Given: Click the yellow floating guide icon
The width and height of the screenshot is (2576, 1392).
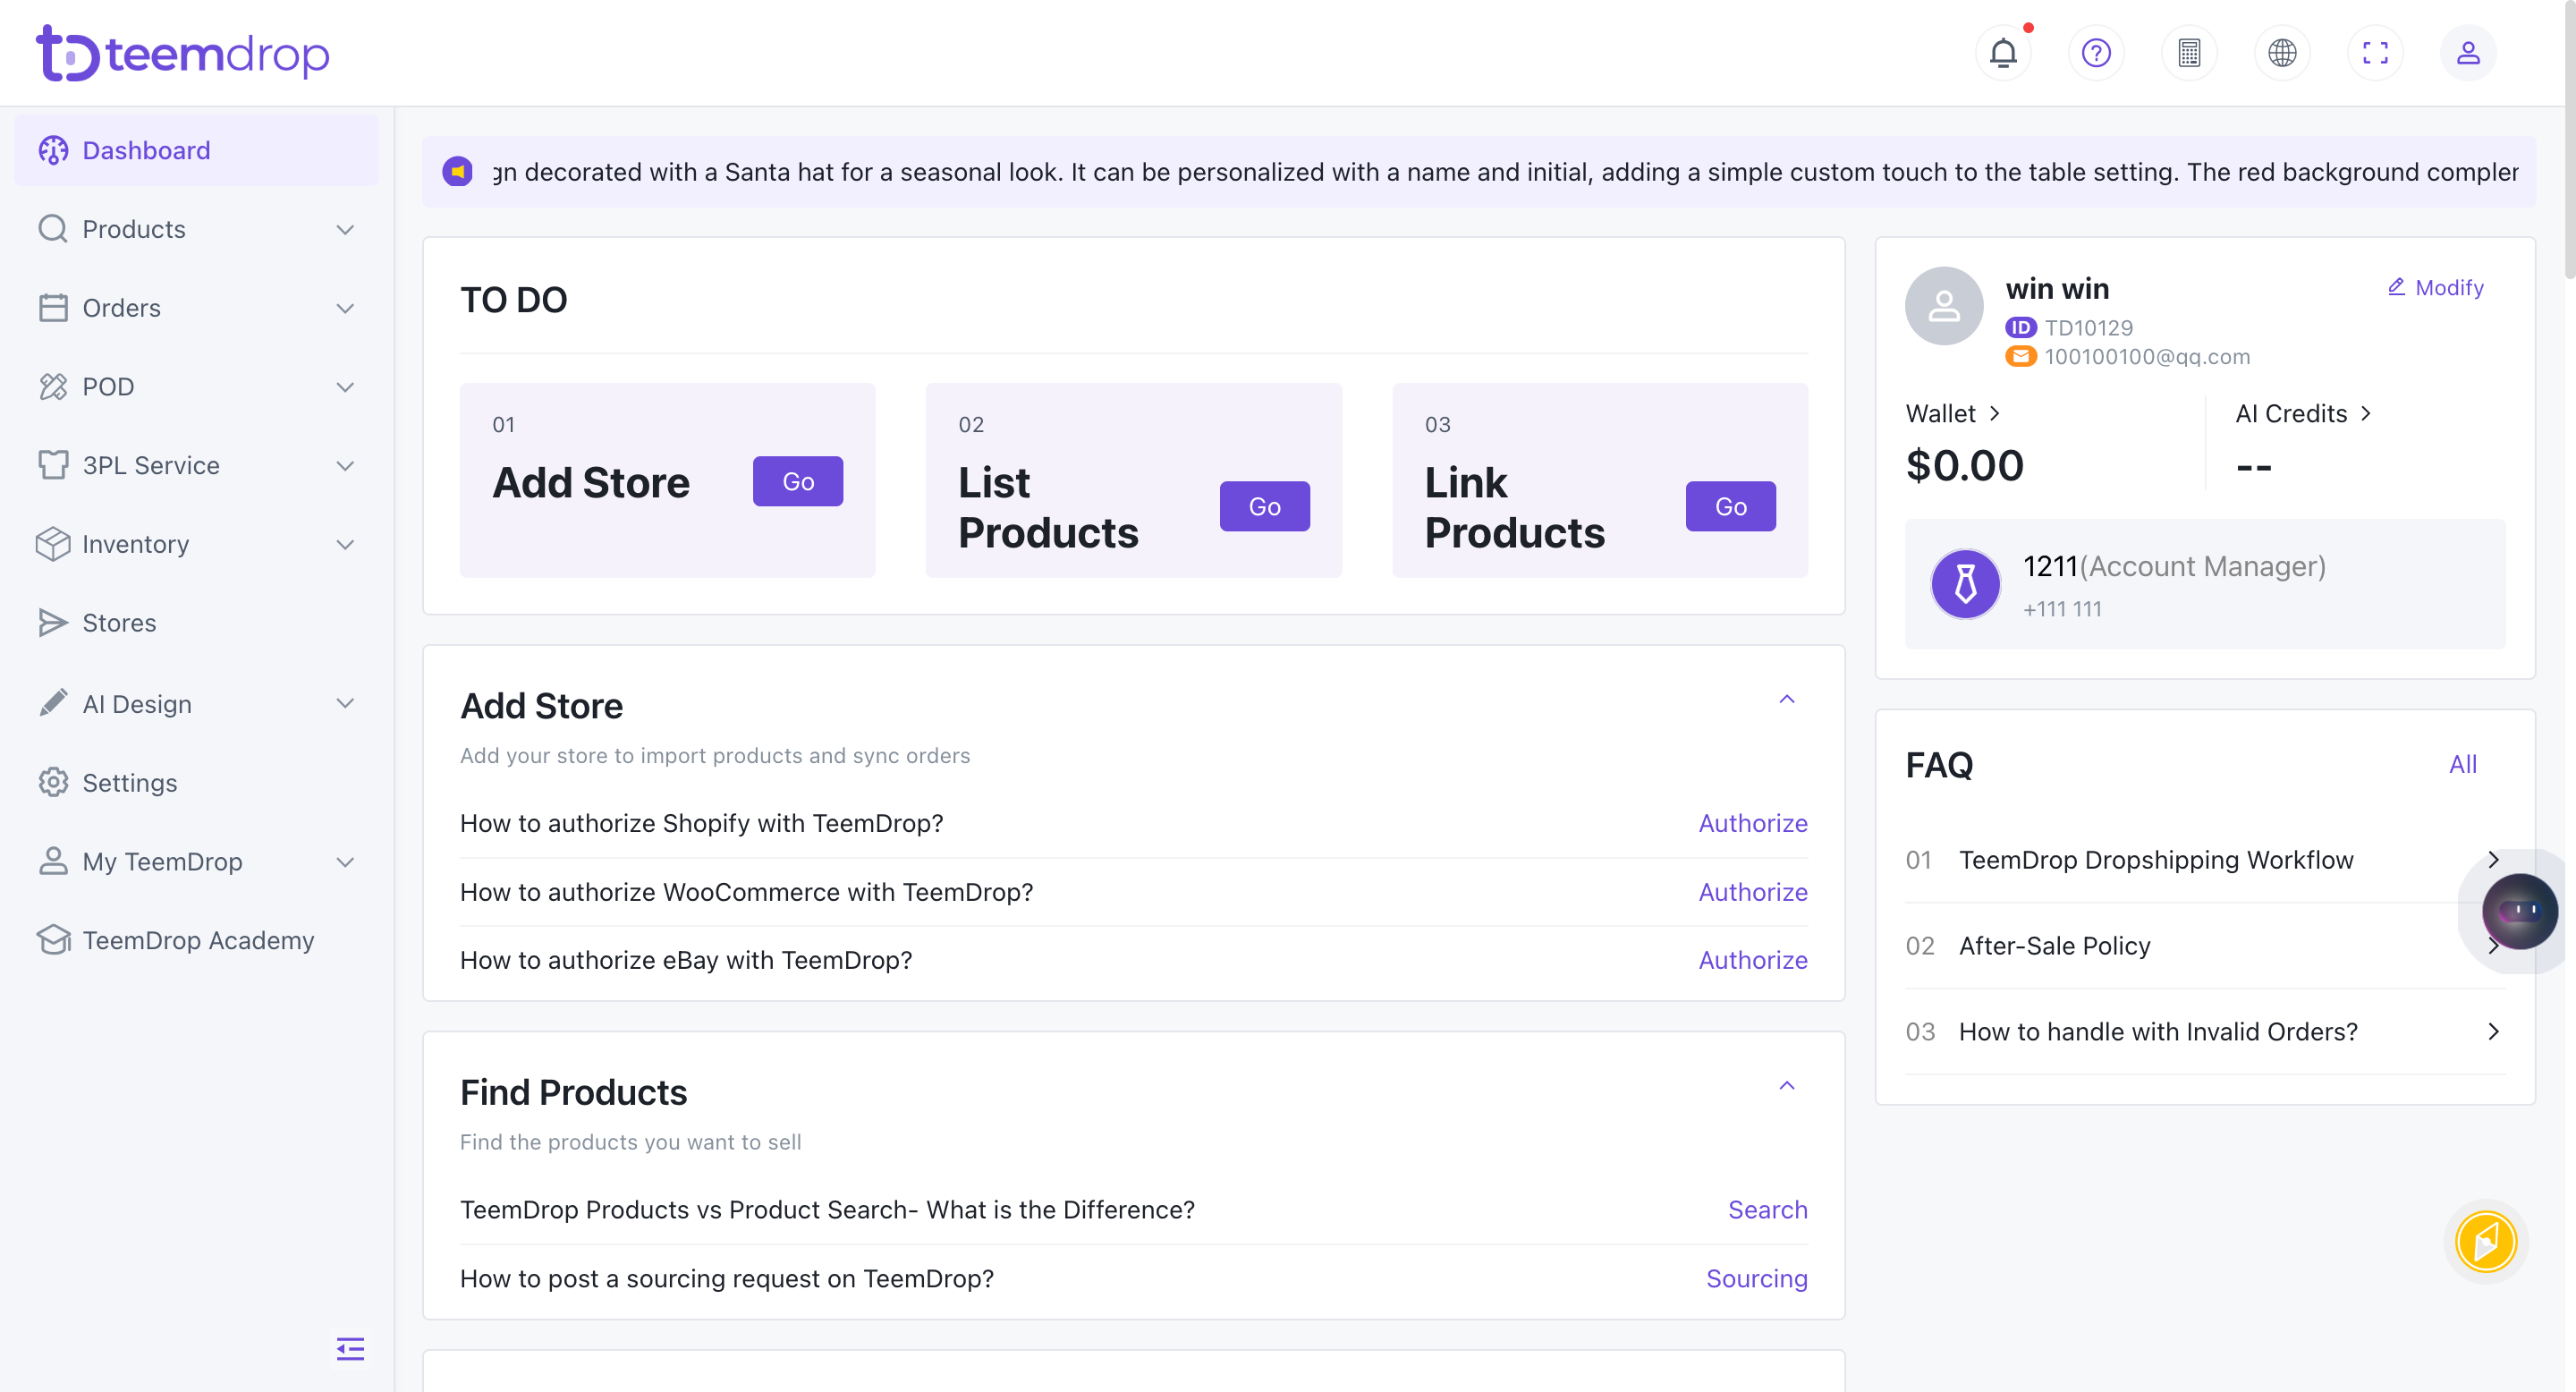Looking at the screenshot, I should pyautogui.click(x=2485, y=1241).
